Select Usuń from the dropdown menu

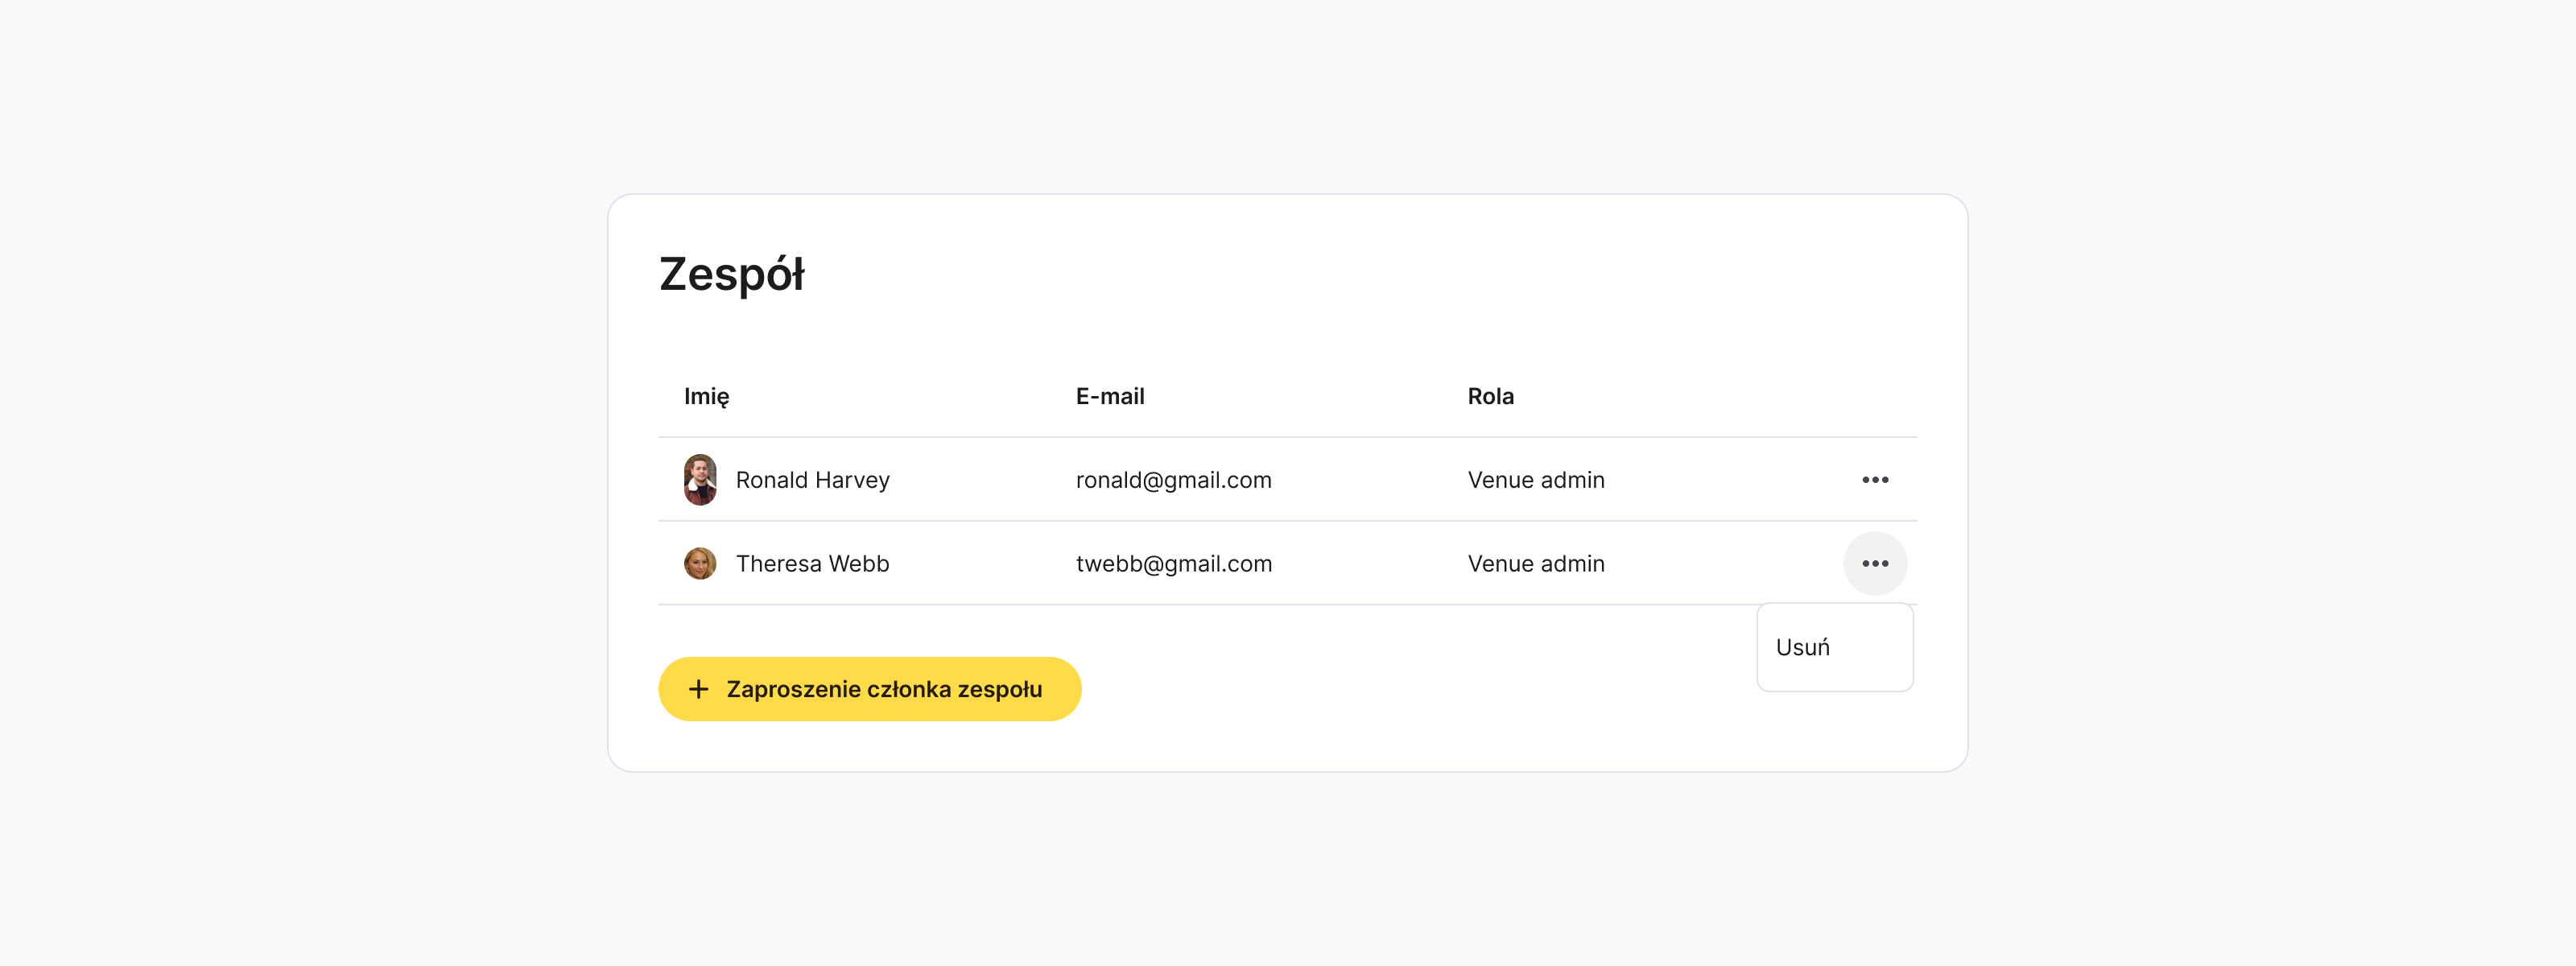point(1803,647)
